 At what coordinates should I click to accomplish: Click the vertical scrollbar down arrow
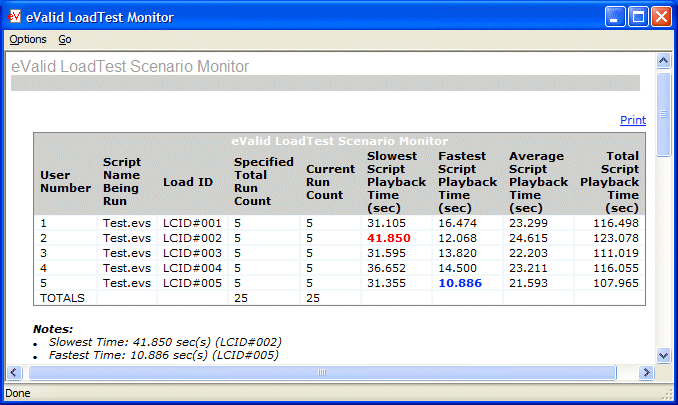tap(663, 356)
